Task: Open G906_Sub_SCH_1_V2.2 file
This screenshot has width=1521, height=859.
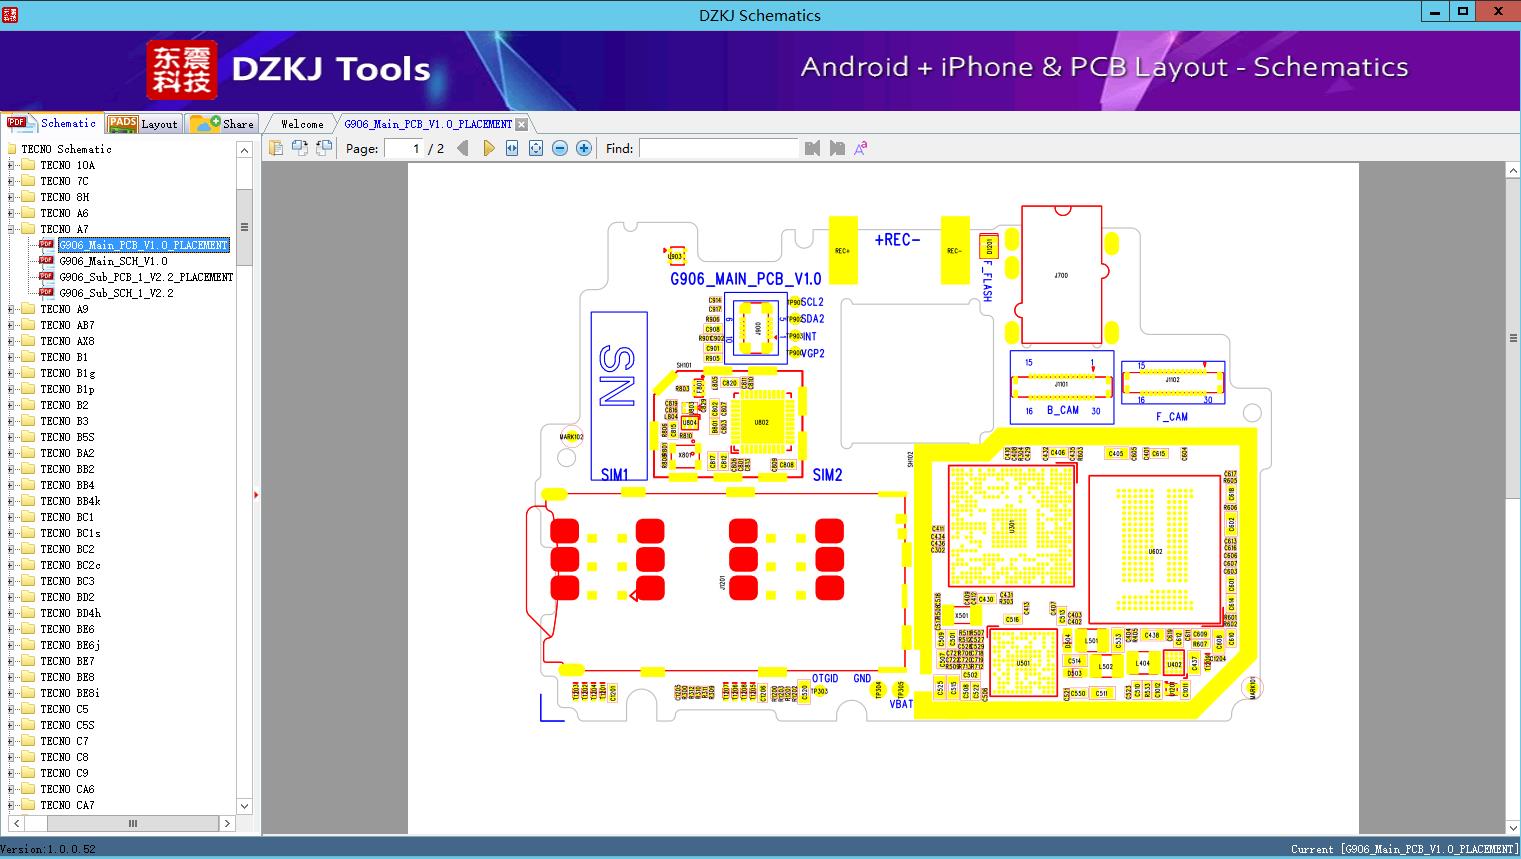Action: [116, 293]
